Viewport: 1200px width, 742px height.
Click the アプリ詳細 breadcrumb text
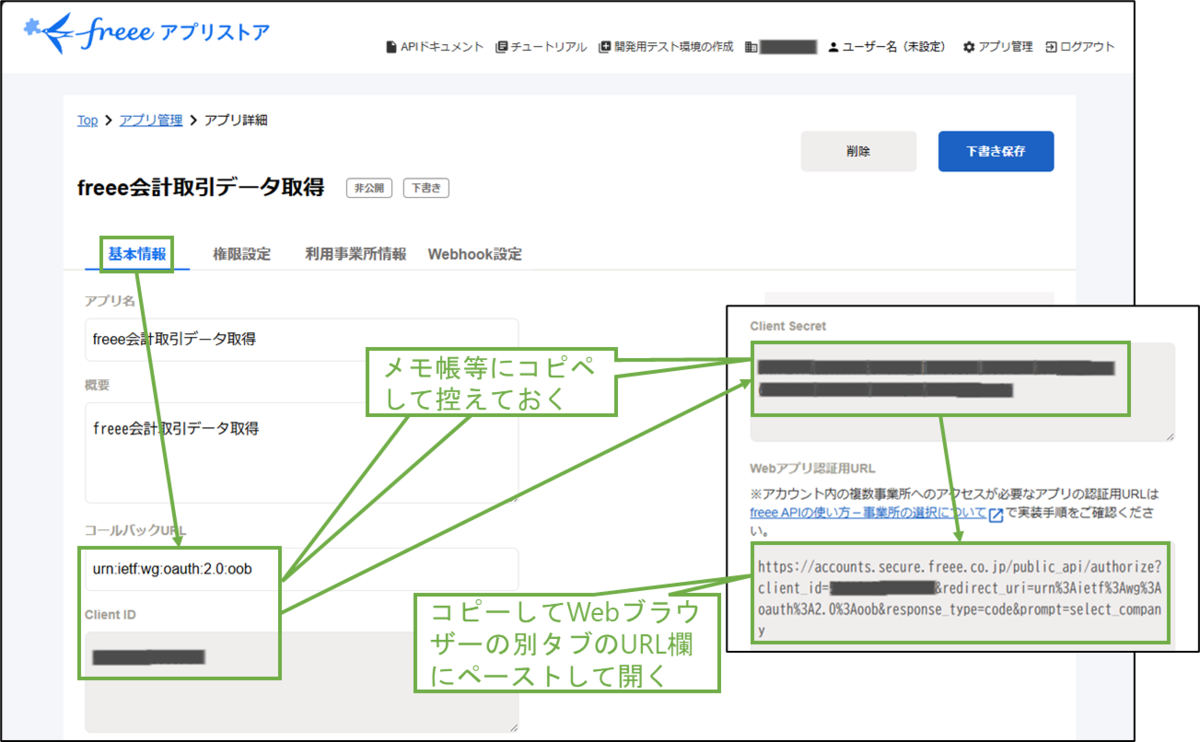236,120
